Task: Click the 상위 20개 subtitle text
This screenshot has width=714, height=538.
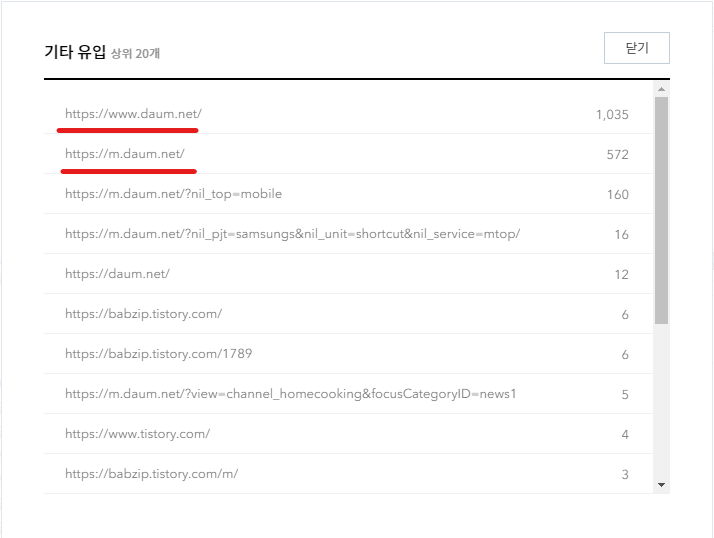Action: point(135,53)
